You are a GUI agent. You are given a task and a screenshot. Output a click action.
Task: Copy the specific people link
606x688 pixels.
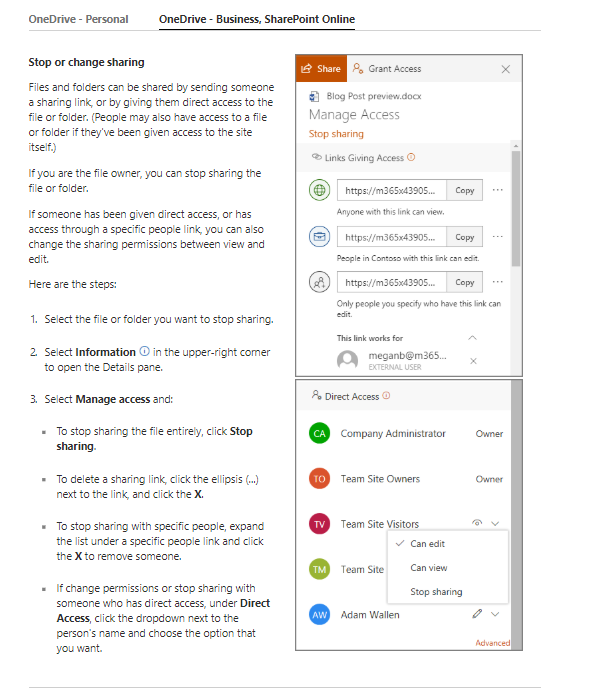coord(465,282)
